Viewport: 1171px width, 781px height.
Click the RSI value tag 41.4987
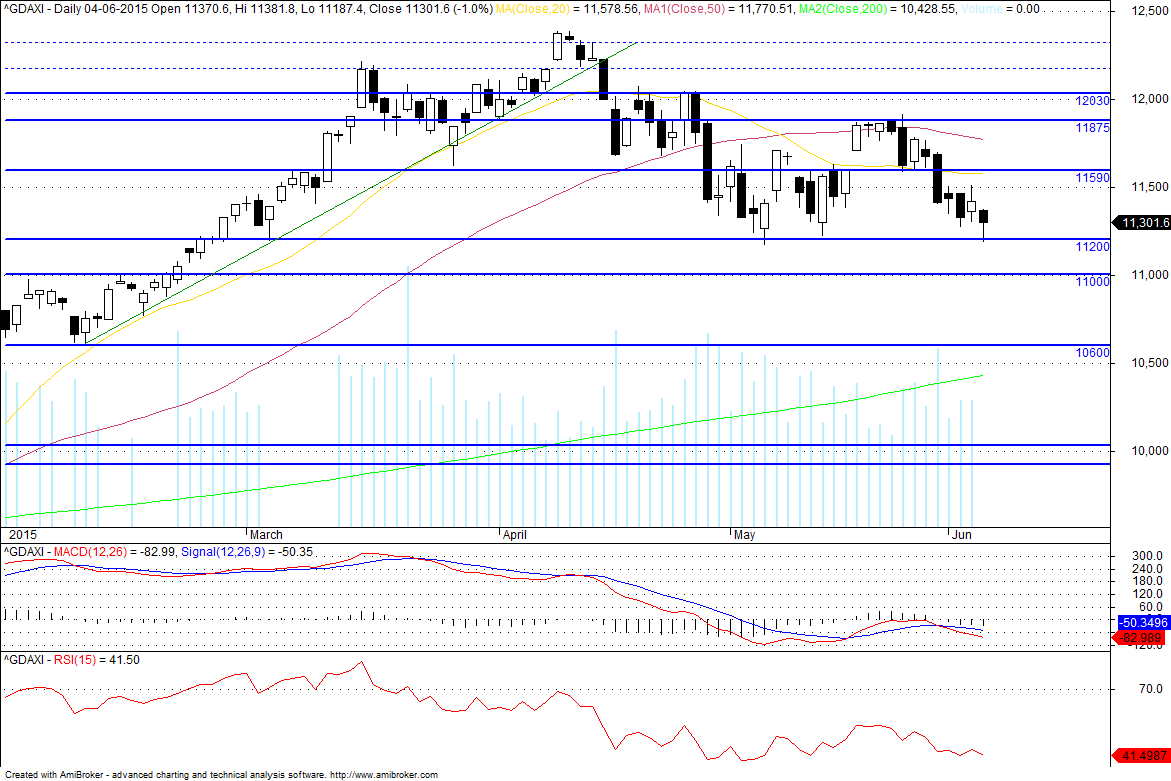(1142, 756)
